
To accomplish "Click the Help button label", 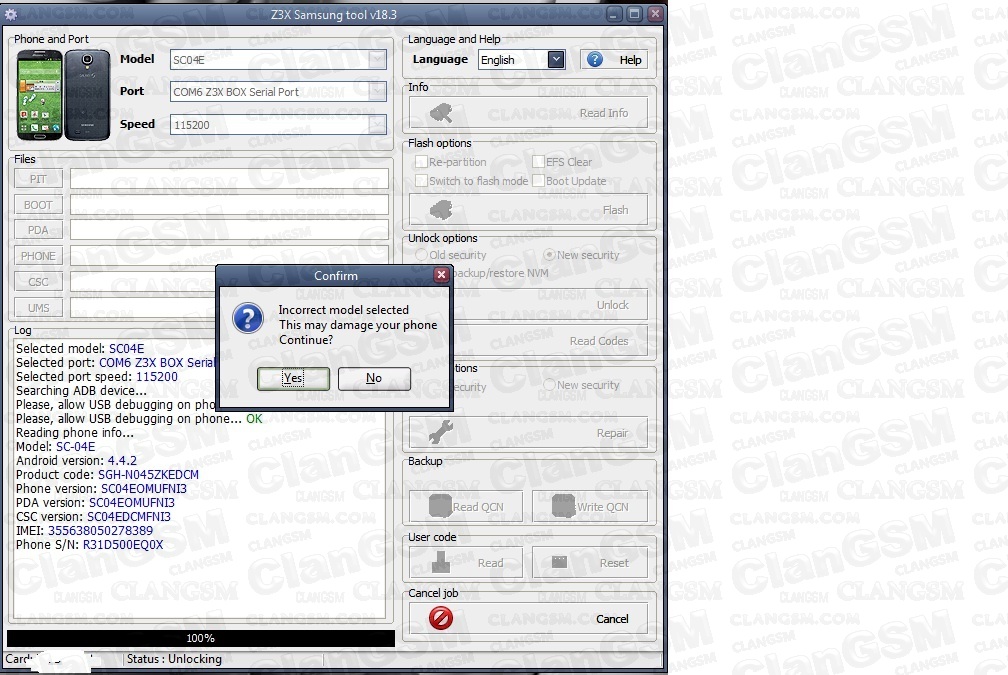I will pos(630,60).
